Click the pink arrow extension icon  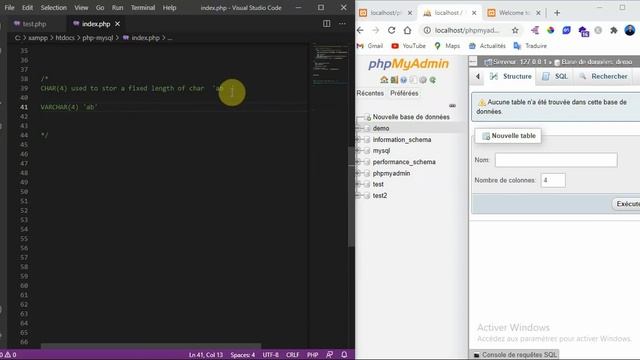(x=535, y=30)
